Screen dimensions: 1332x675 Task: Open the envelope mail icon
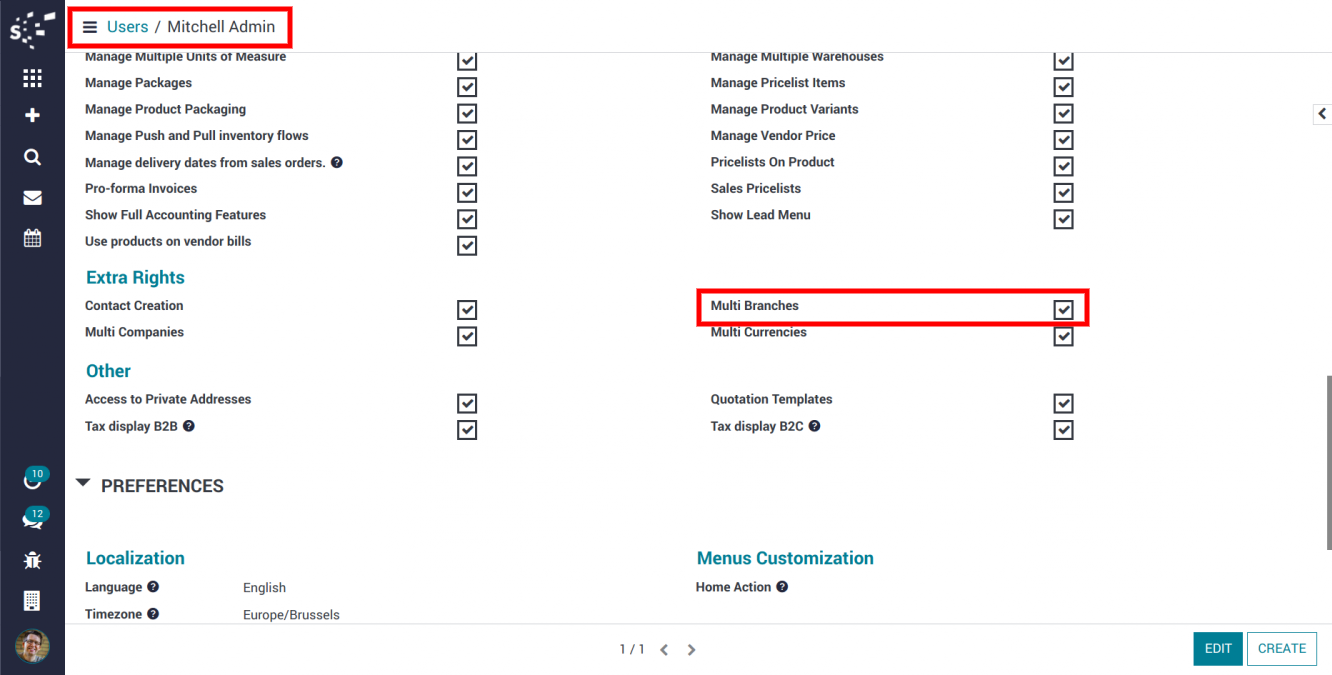(32, 198)
